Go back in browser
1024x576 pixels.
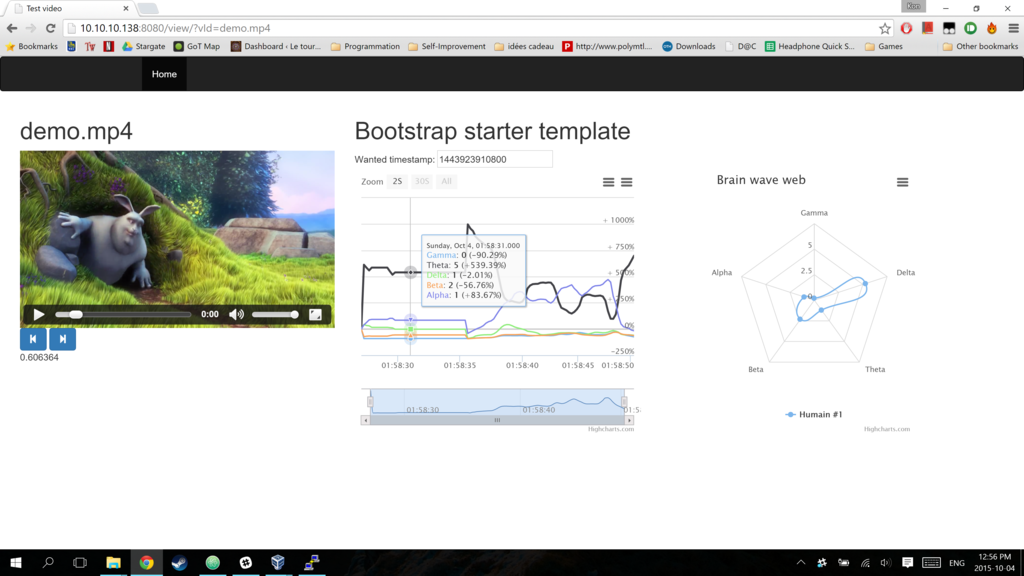click(x=12, y=28)
